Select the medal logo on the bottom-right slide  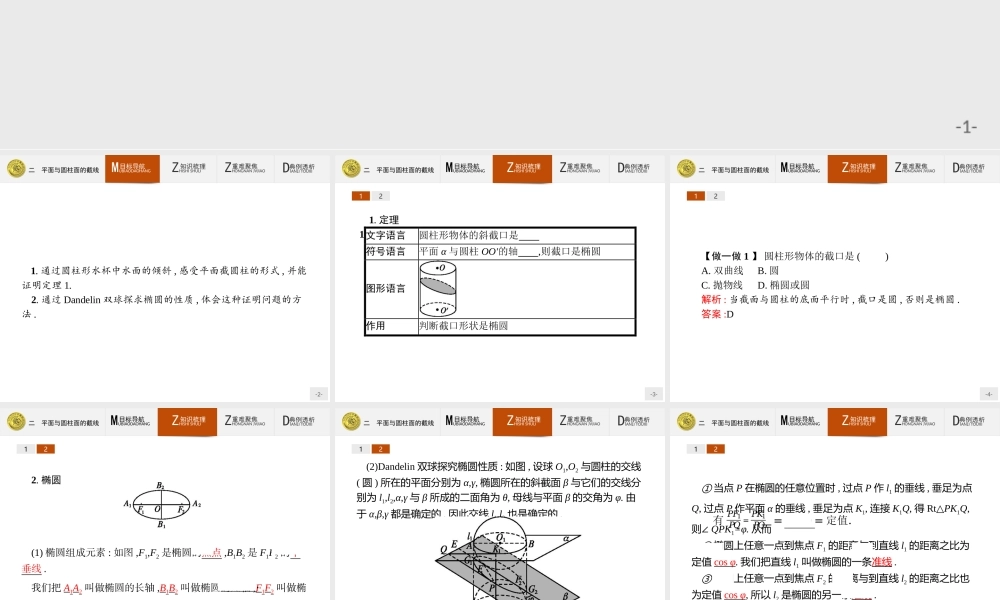pyautogui.click(x=684, y=421)
